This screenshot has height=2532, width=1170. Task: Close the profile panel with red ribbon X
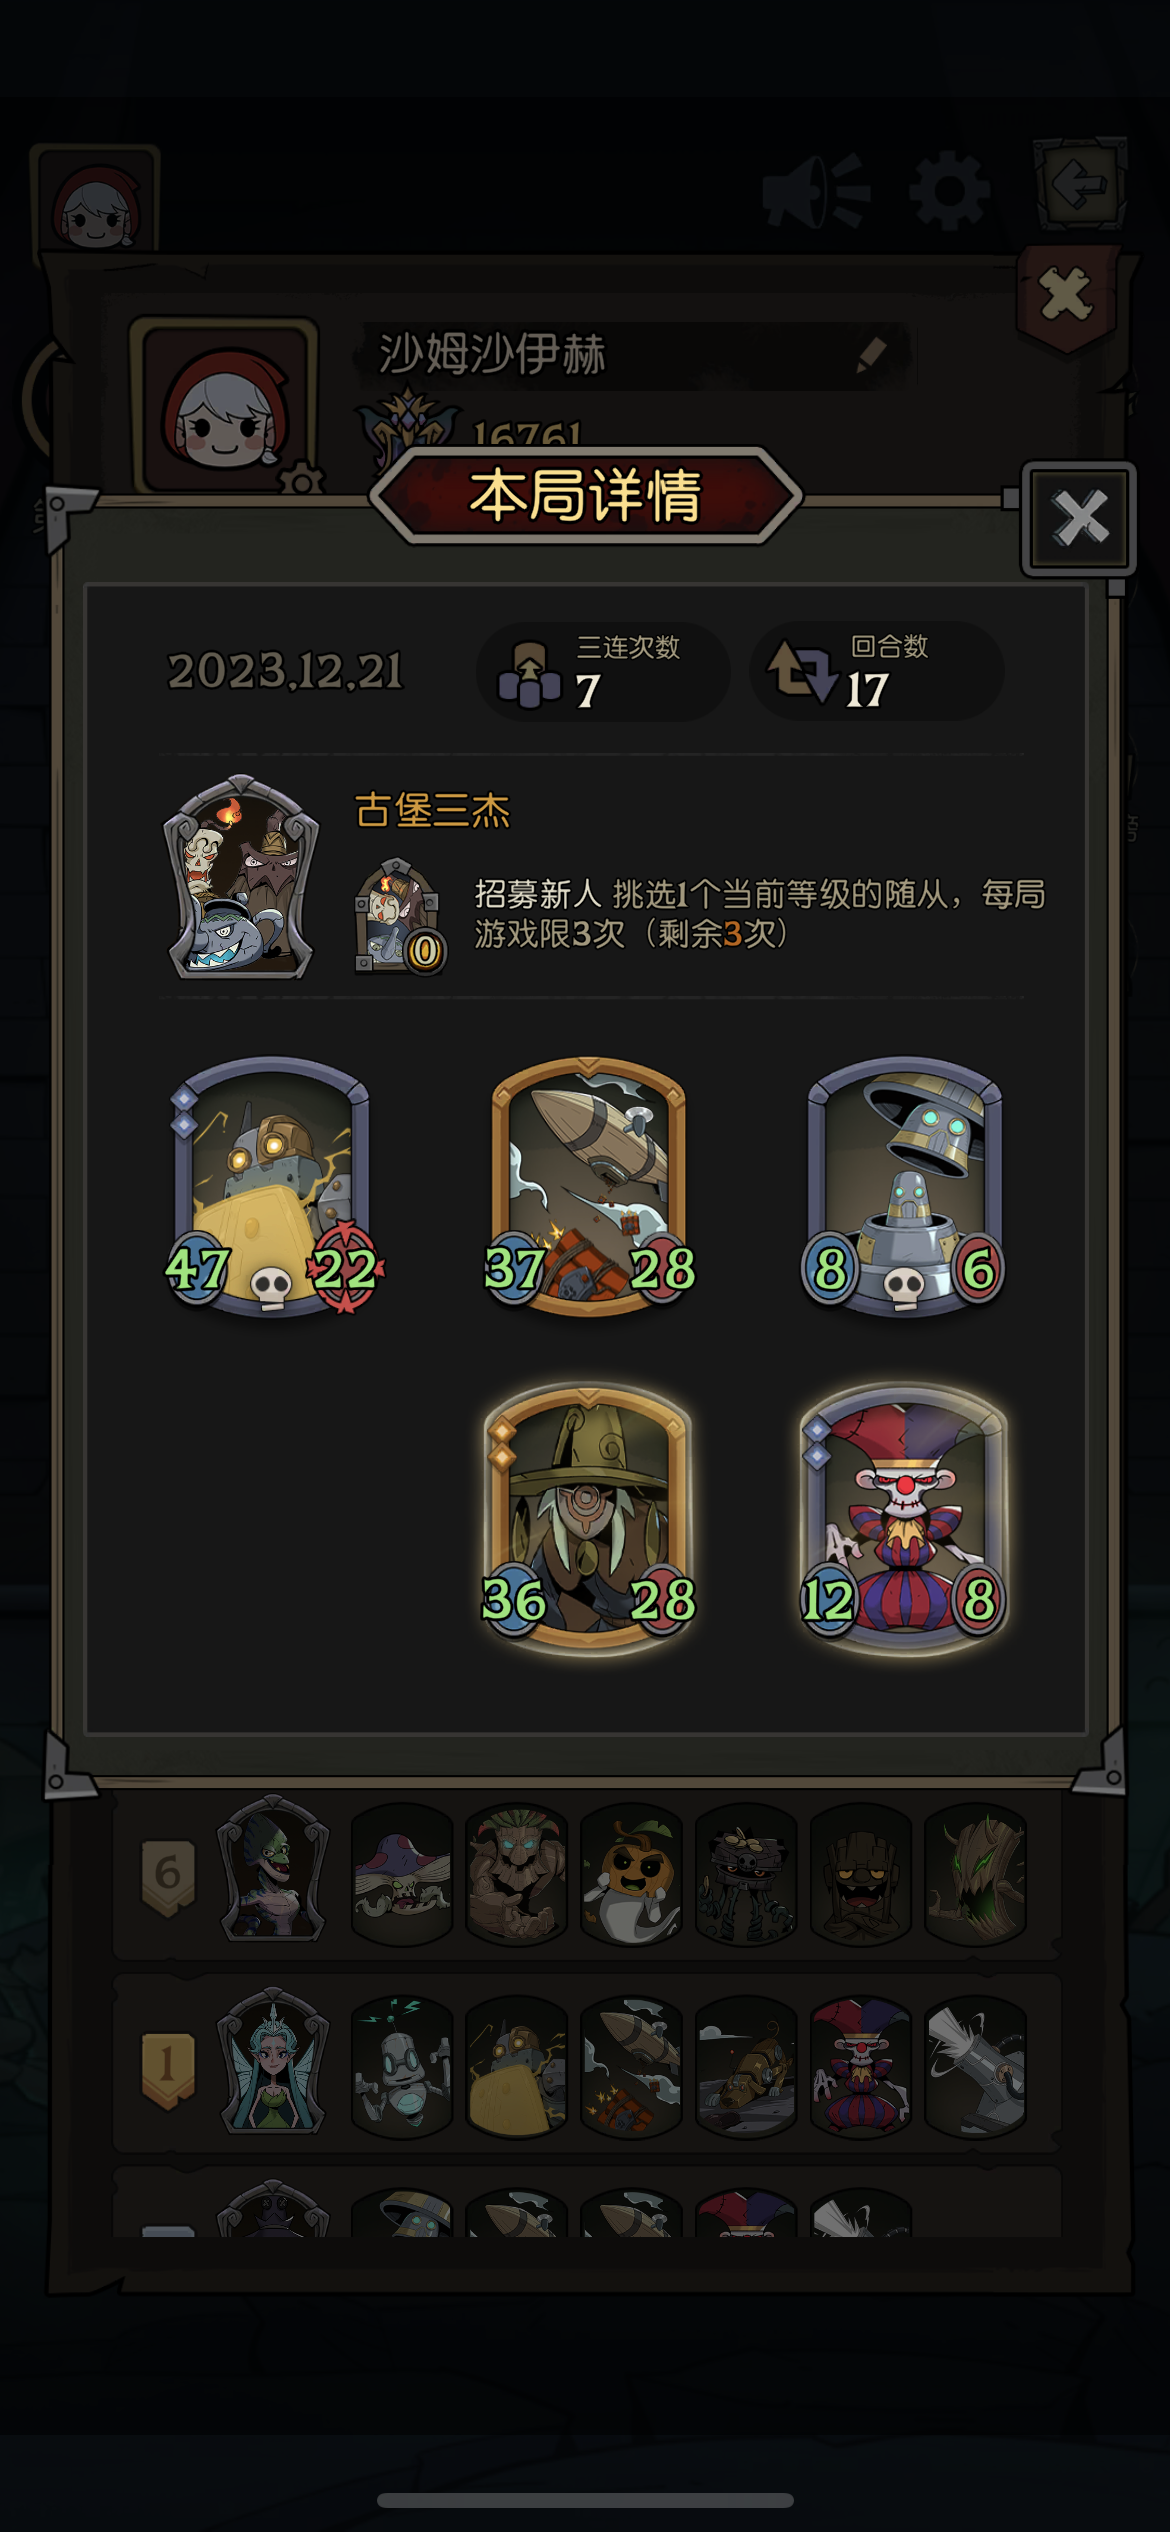(1066, 296)
